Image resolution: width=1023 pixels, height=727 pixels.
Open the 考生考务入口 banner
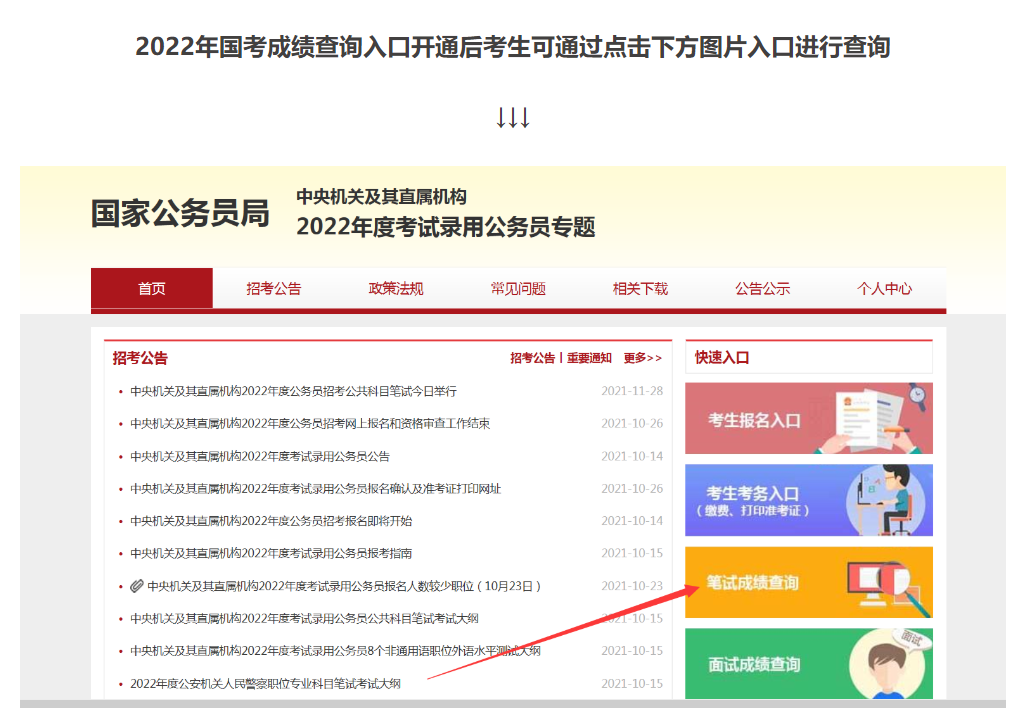[808, 500]
